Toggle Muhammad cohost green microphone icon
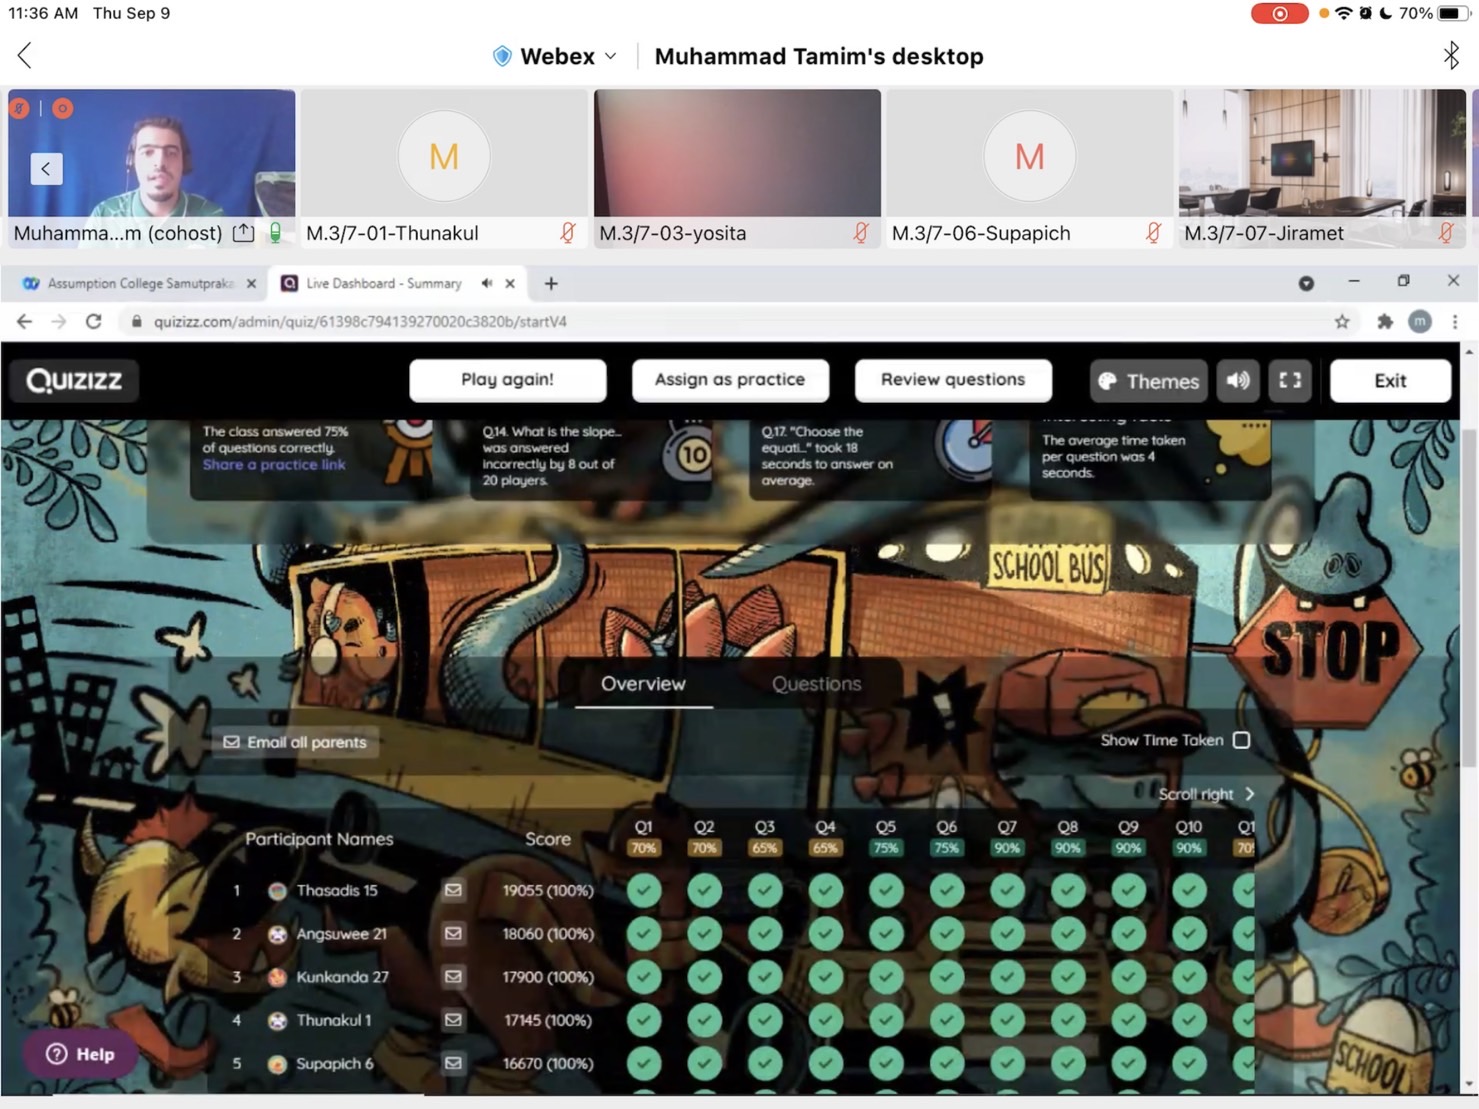Screen dimensions: 1479x1109 pyautogui.click(x=275, y=233)
